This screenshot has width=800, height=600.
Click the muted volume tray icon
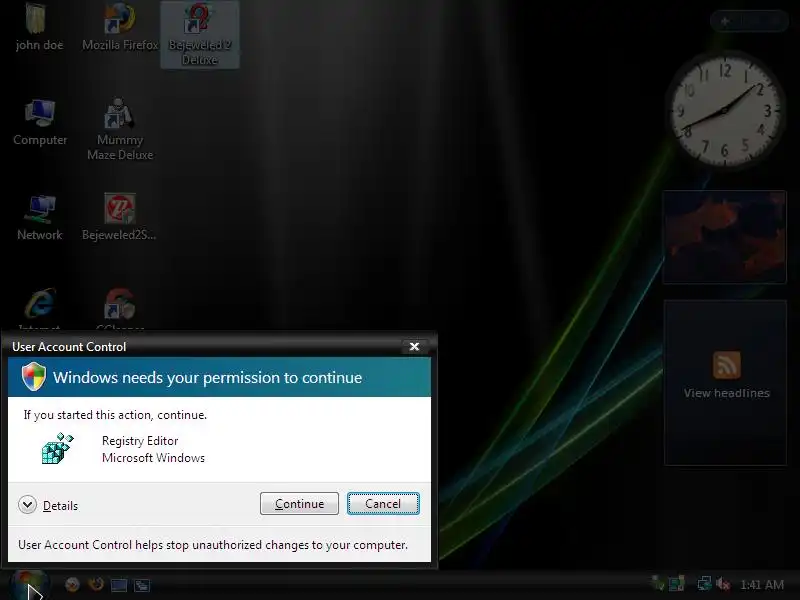[x=723, y=584]
